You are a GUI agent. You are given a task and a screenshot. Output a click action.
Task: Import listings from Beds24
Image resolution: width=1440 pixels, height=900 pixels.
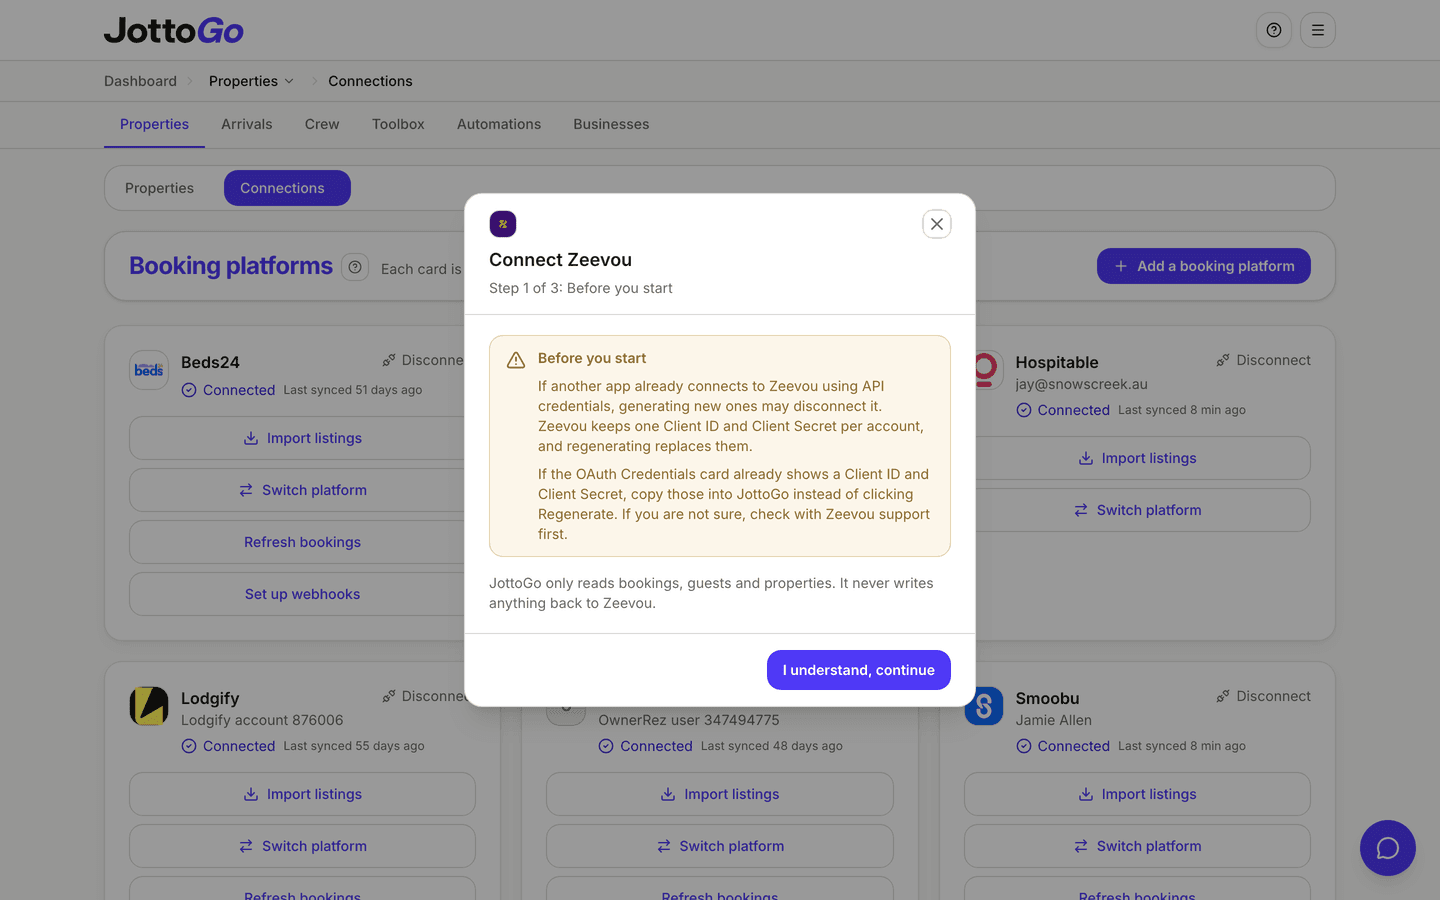coord(302,438)
